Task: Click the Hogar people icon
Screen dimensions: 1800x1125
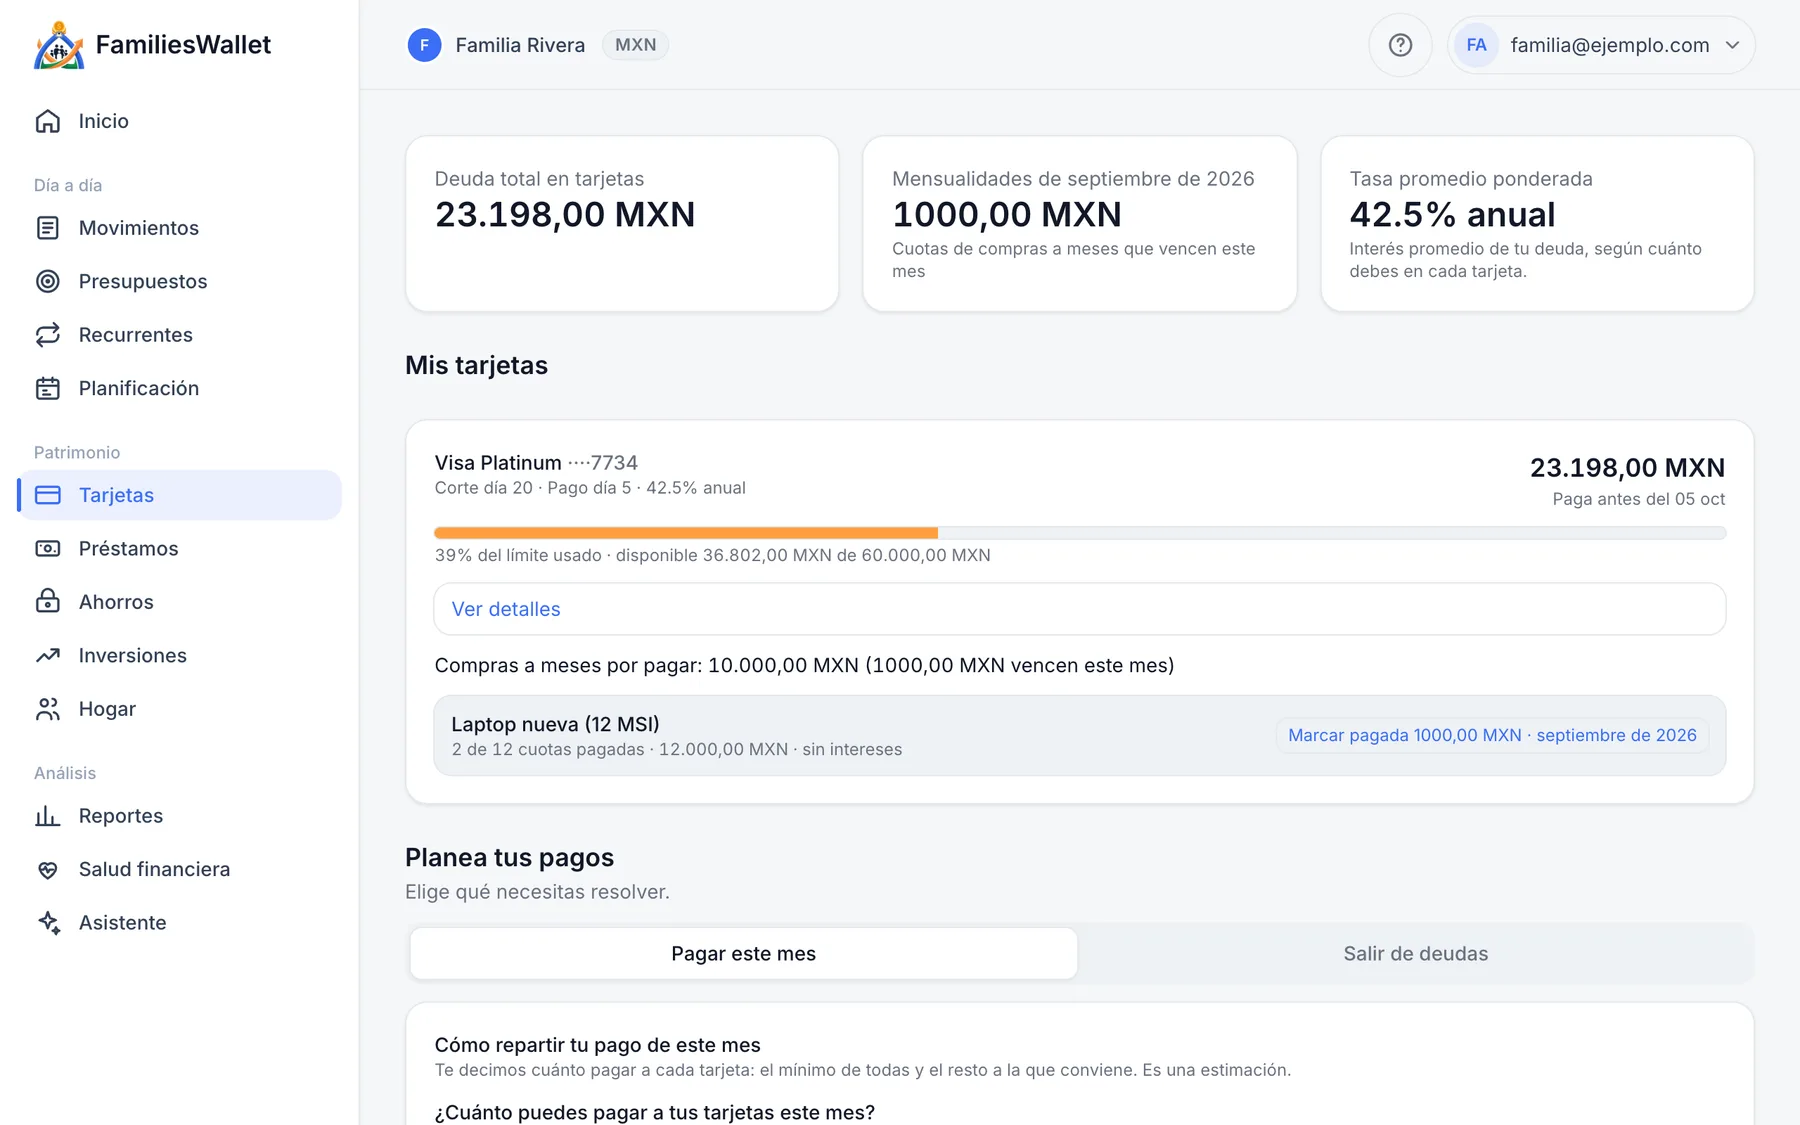Action: pos(48,709)
